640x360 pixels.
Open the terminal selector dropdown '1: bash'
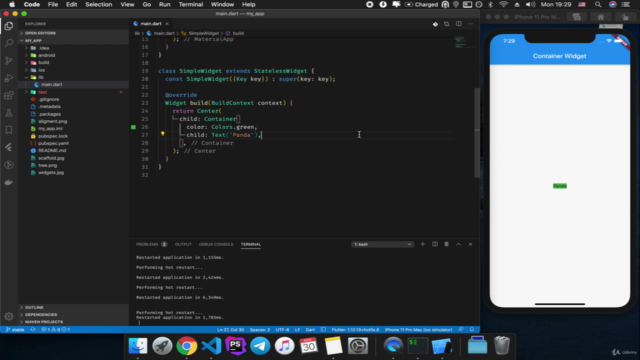pyautogui.click(x=382, y=244)
